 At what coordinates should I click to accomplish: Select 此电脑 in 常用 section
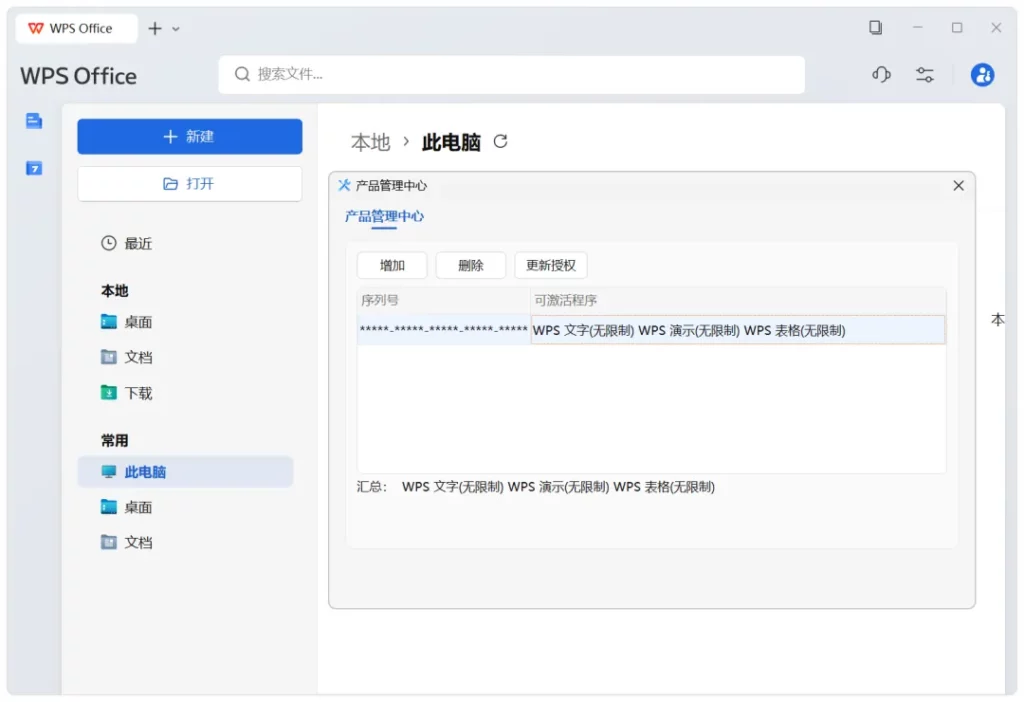[x=185, y=471]
